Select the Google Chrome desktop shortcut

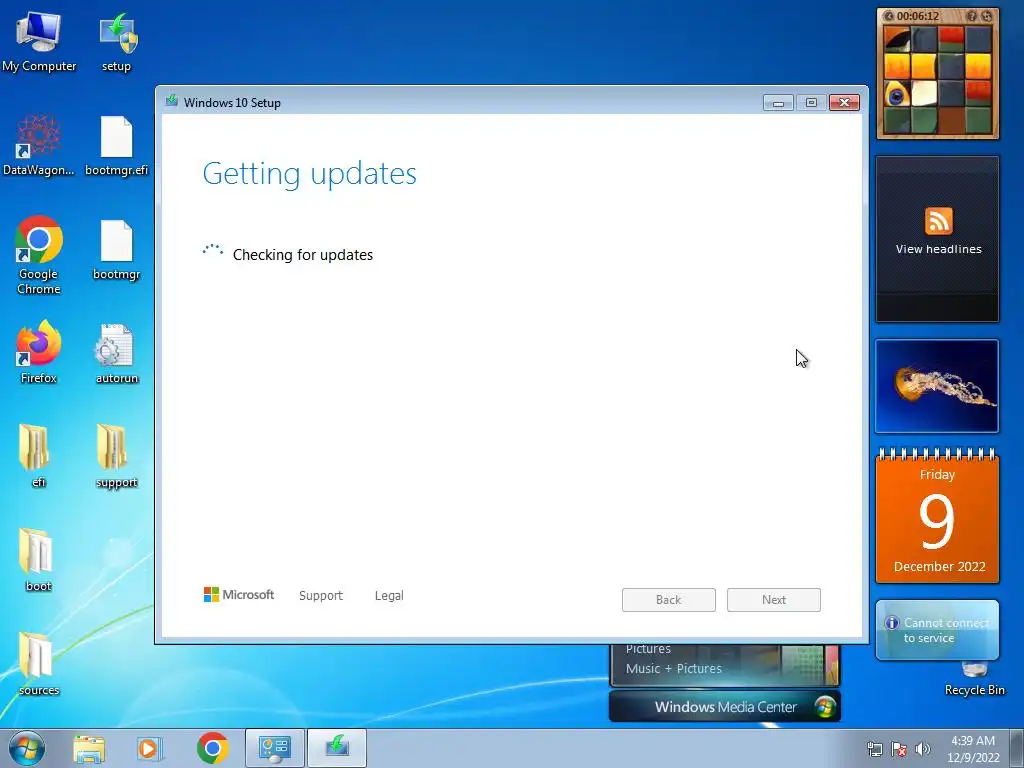(39, 255)
